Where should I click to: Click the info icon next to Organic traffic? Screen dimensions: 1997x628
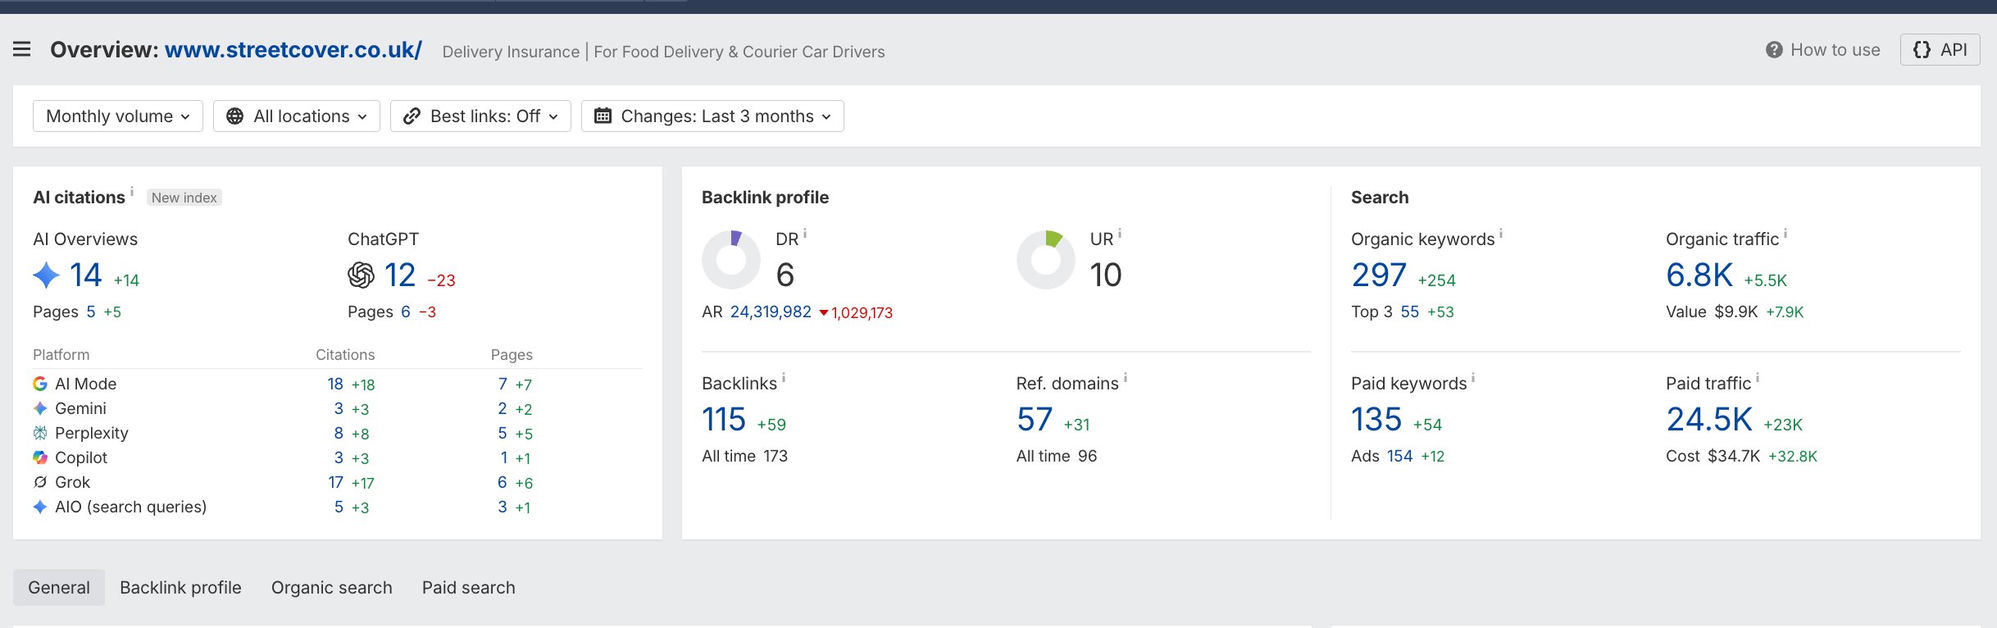[1786, 233]
